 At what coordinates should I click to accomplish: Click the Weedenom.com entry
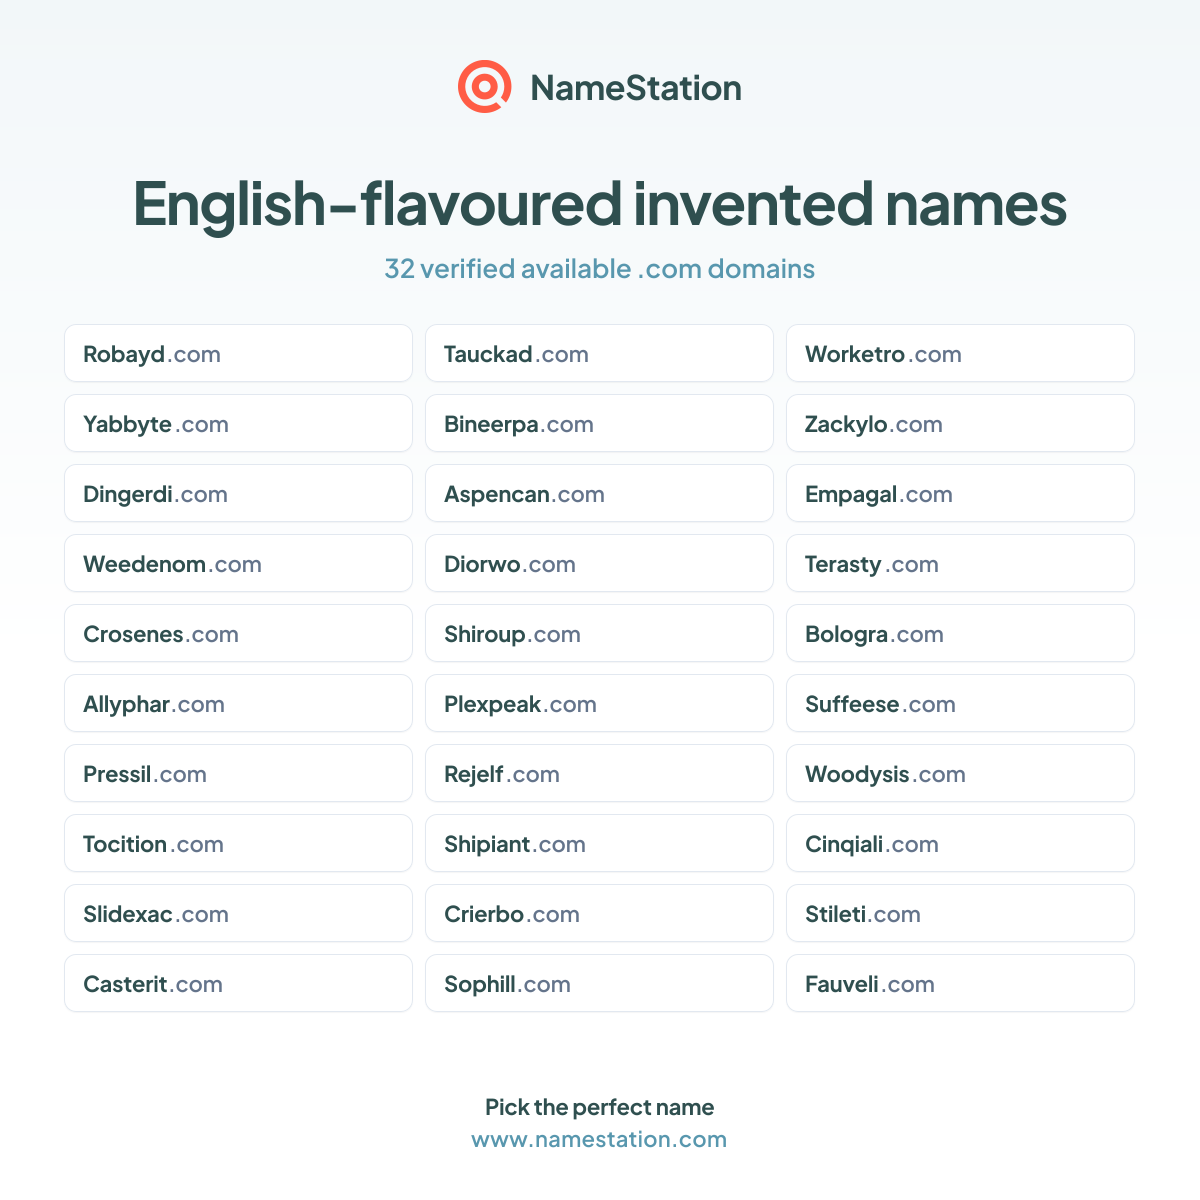[238, 563]
